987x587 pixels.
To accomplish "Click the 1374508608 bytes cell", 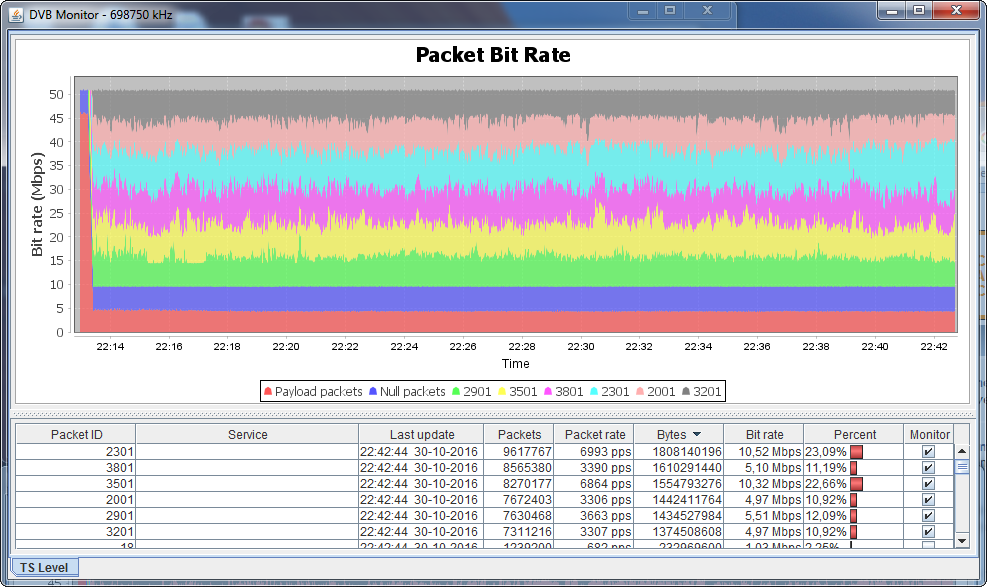I will tap(679, 532).
